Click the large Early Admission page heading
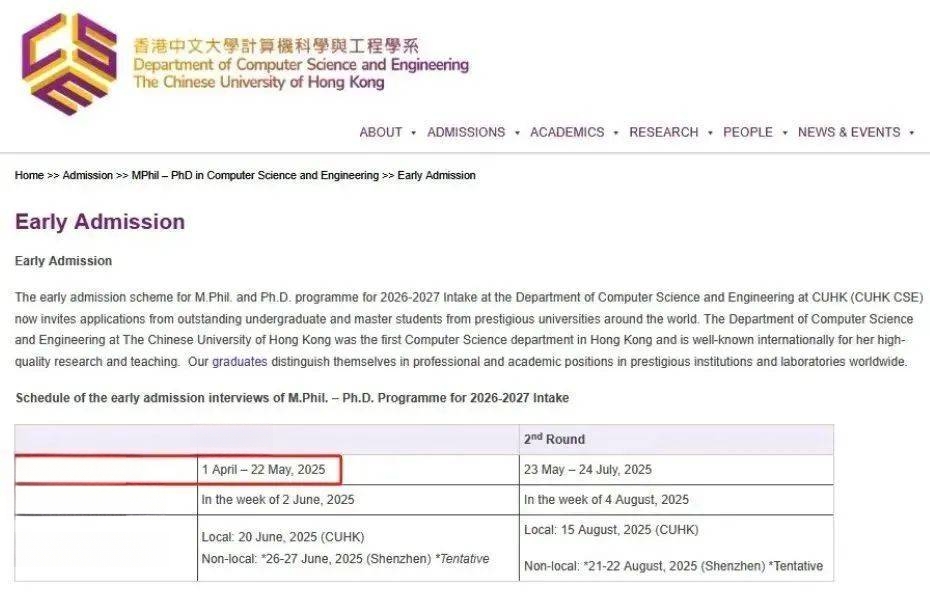The width and height of the screenshot is (930, 598). (x=100, y=222)
